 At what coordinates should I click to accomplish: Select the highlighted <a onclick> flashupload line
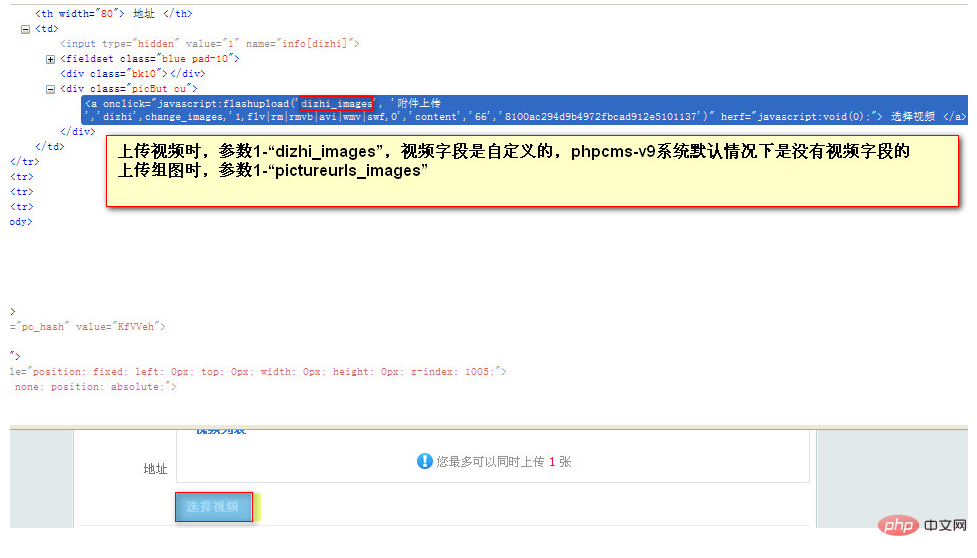point(525,110)
